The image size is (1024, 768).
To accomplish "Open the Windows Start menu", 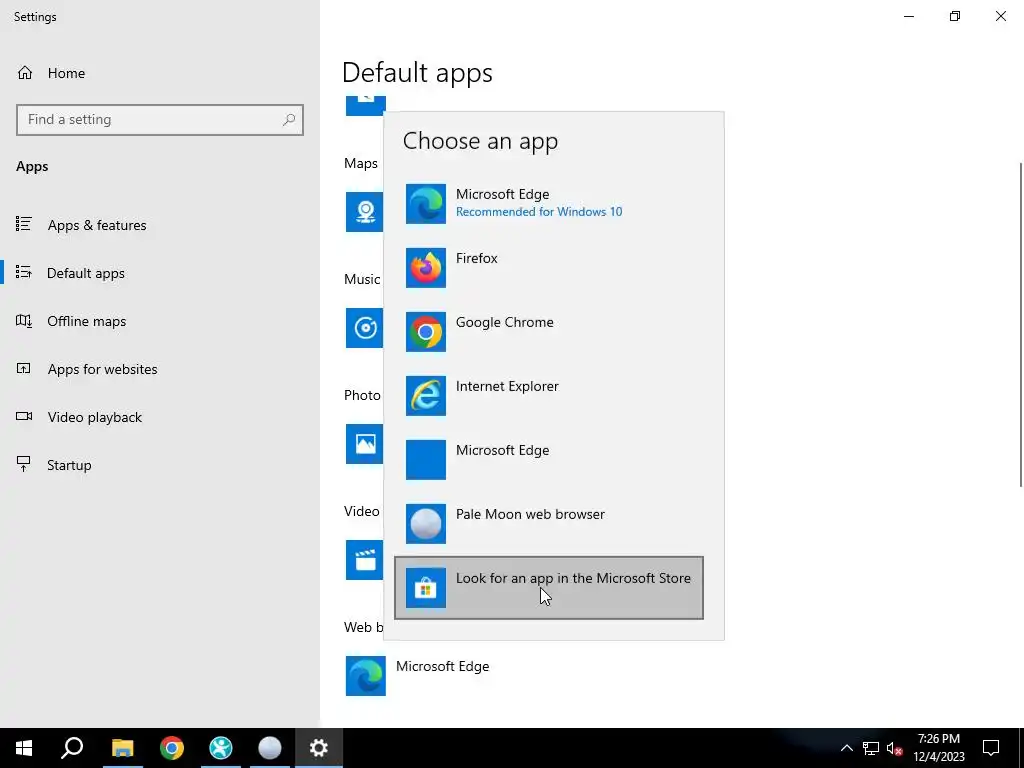I will coord(24,748).
